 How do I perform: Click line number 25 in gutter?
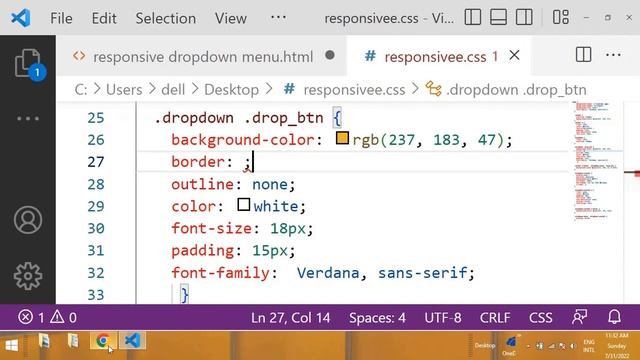pyautogui.click(x=96, y=118)
